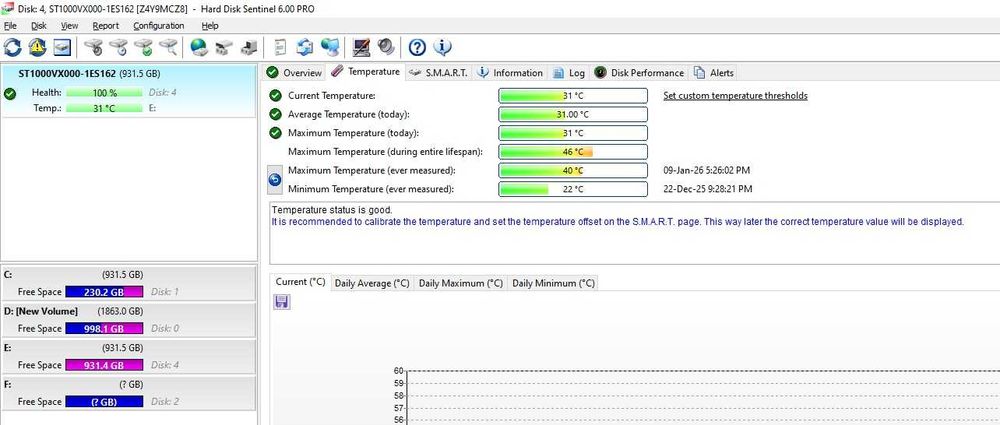Select the ST1000VX000-1ES162 disk entry
This screenshot has width=1000, height=425.
pyautogui.click(x=128, y=90)
